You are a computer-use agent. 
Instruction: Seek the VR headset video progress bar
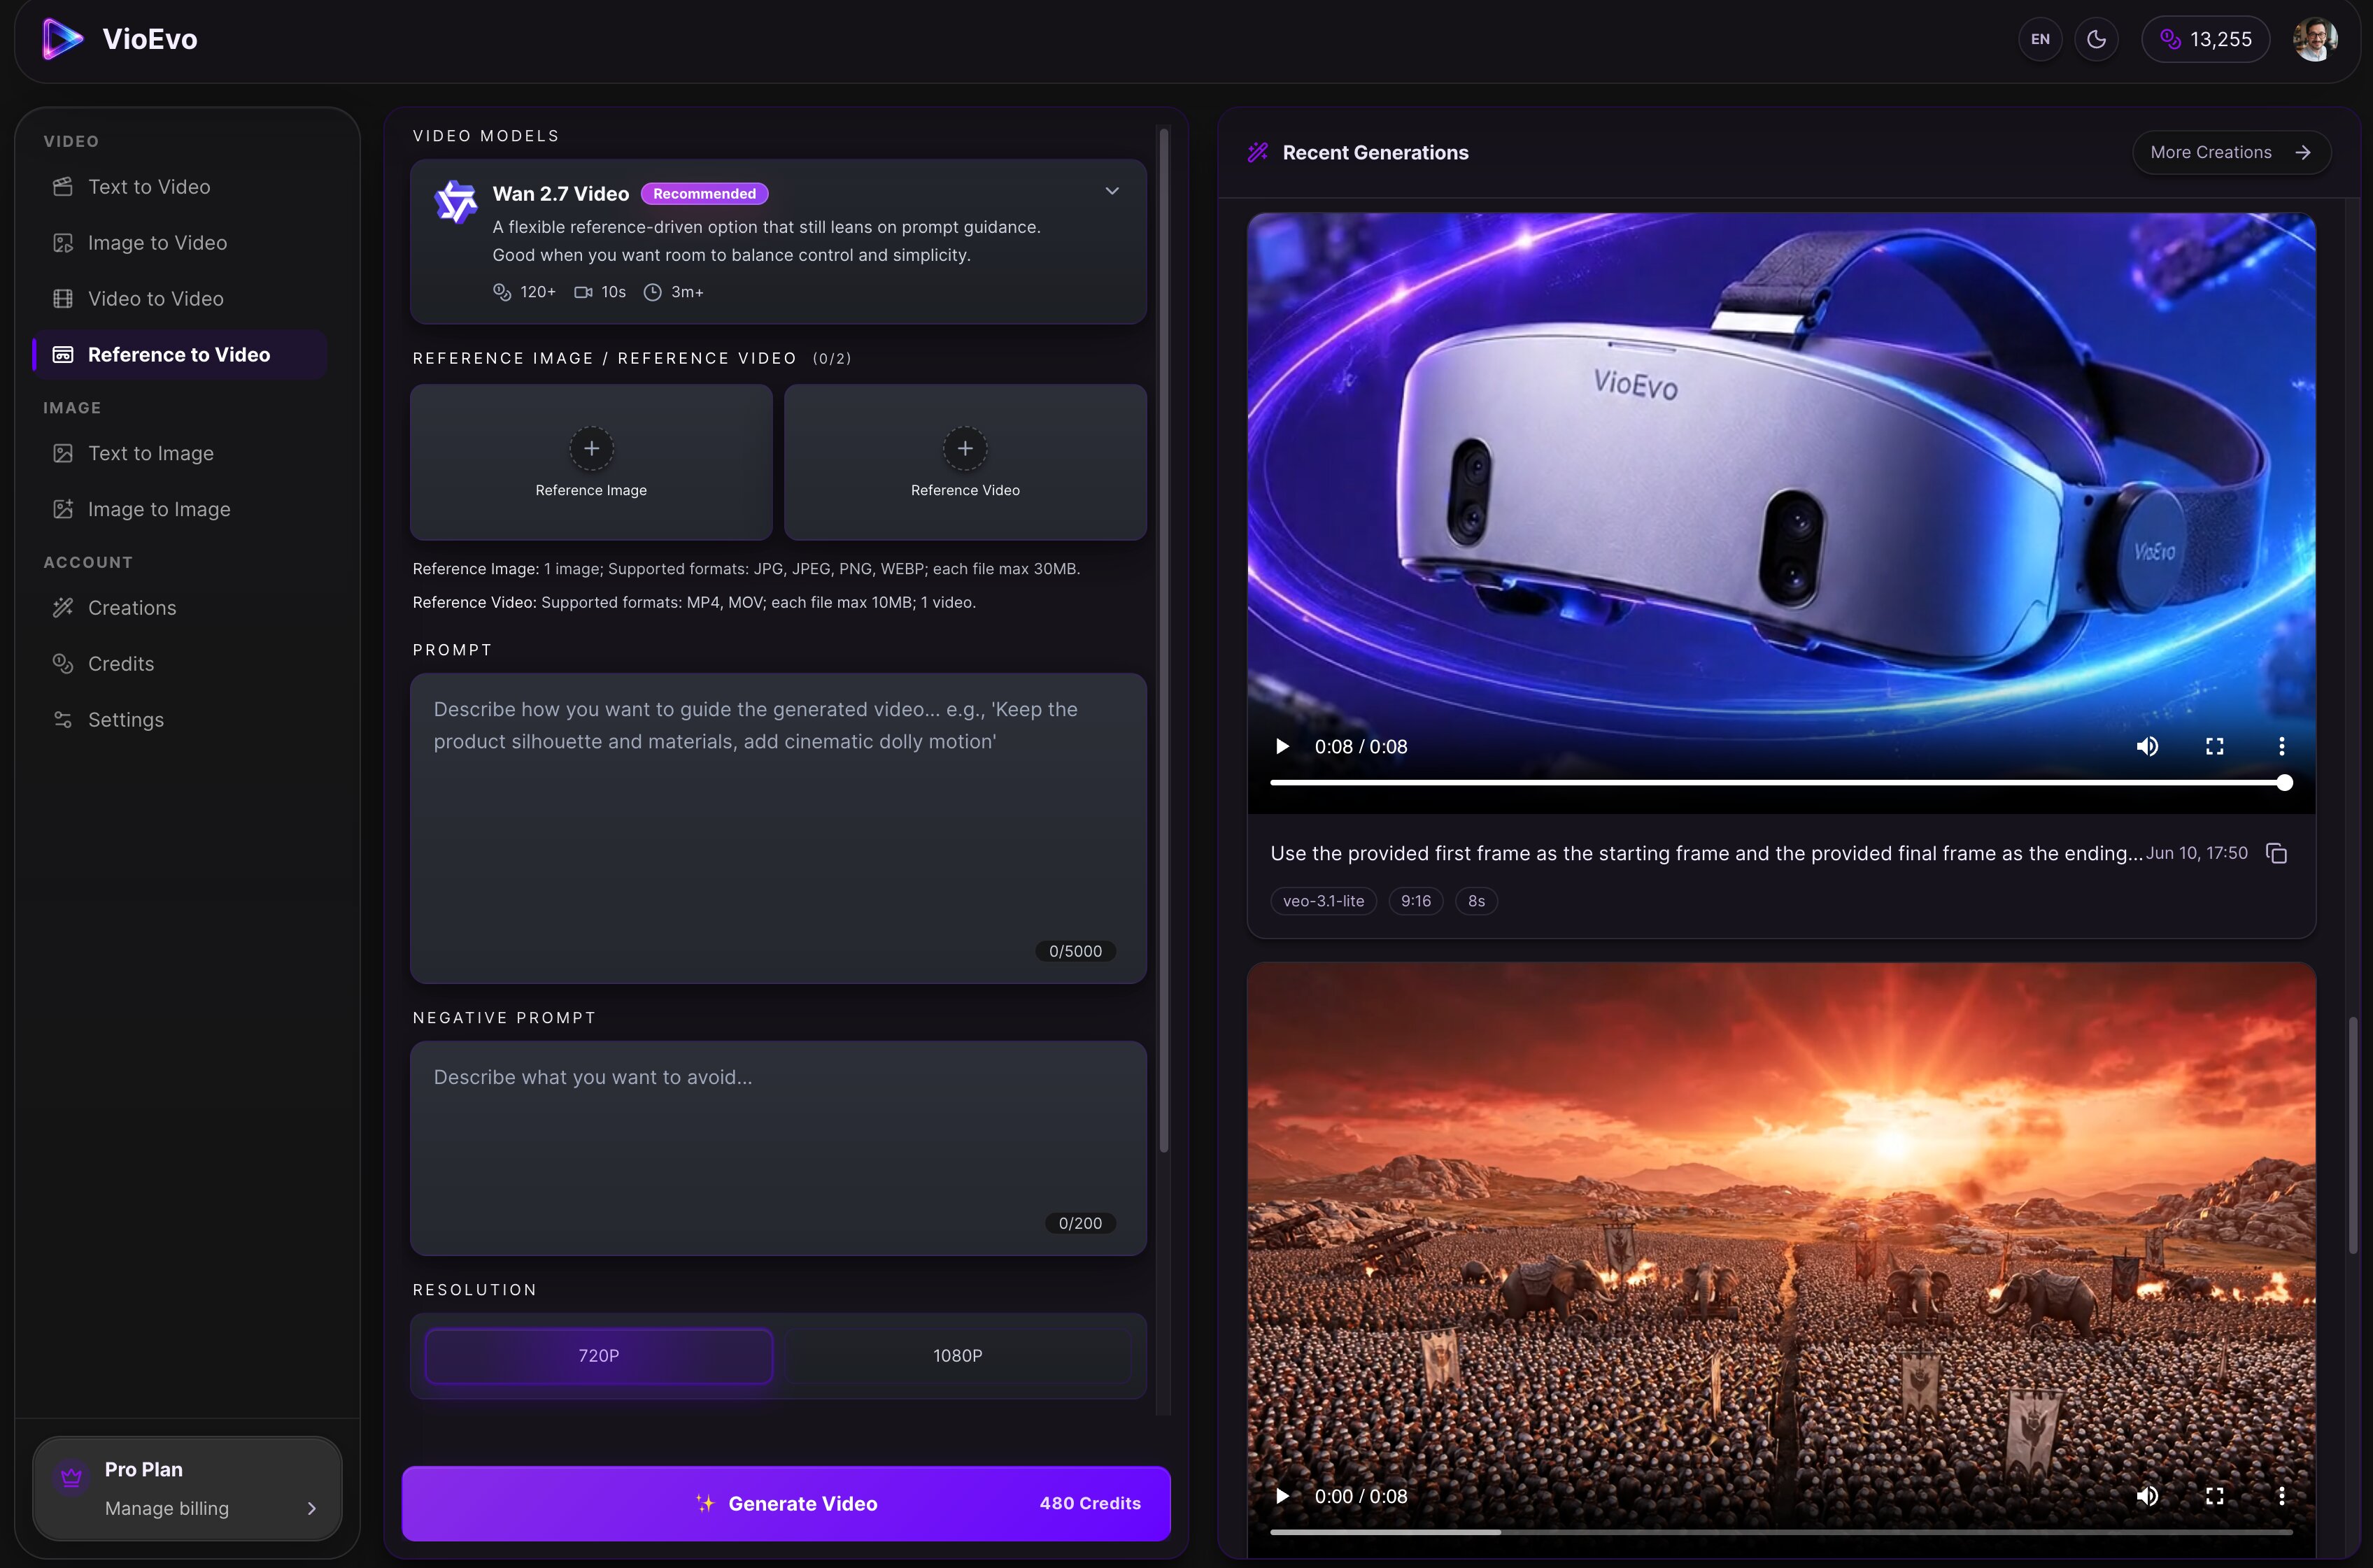click(x=1781, y=783)
